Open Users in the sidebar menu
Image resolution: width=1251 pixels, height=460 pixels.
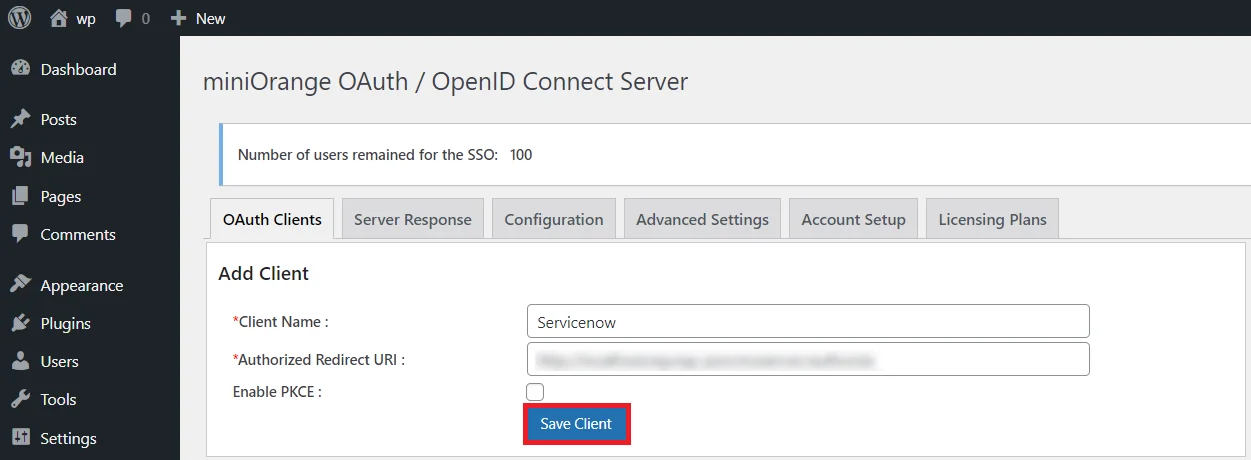pyautogui.click(x=59, y=361)
